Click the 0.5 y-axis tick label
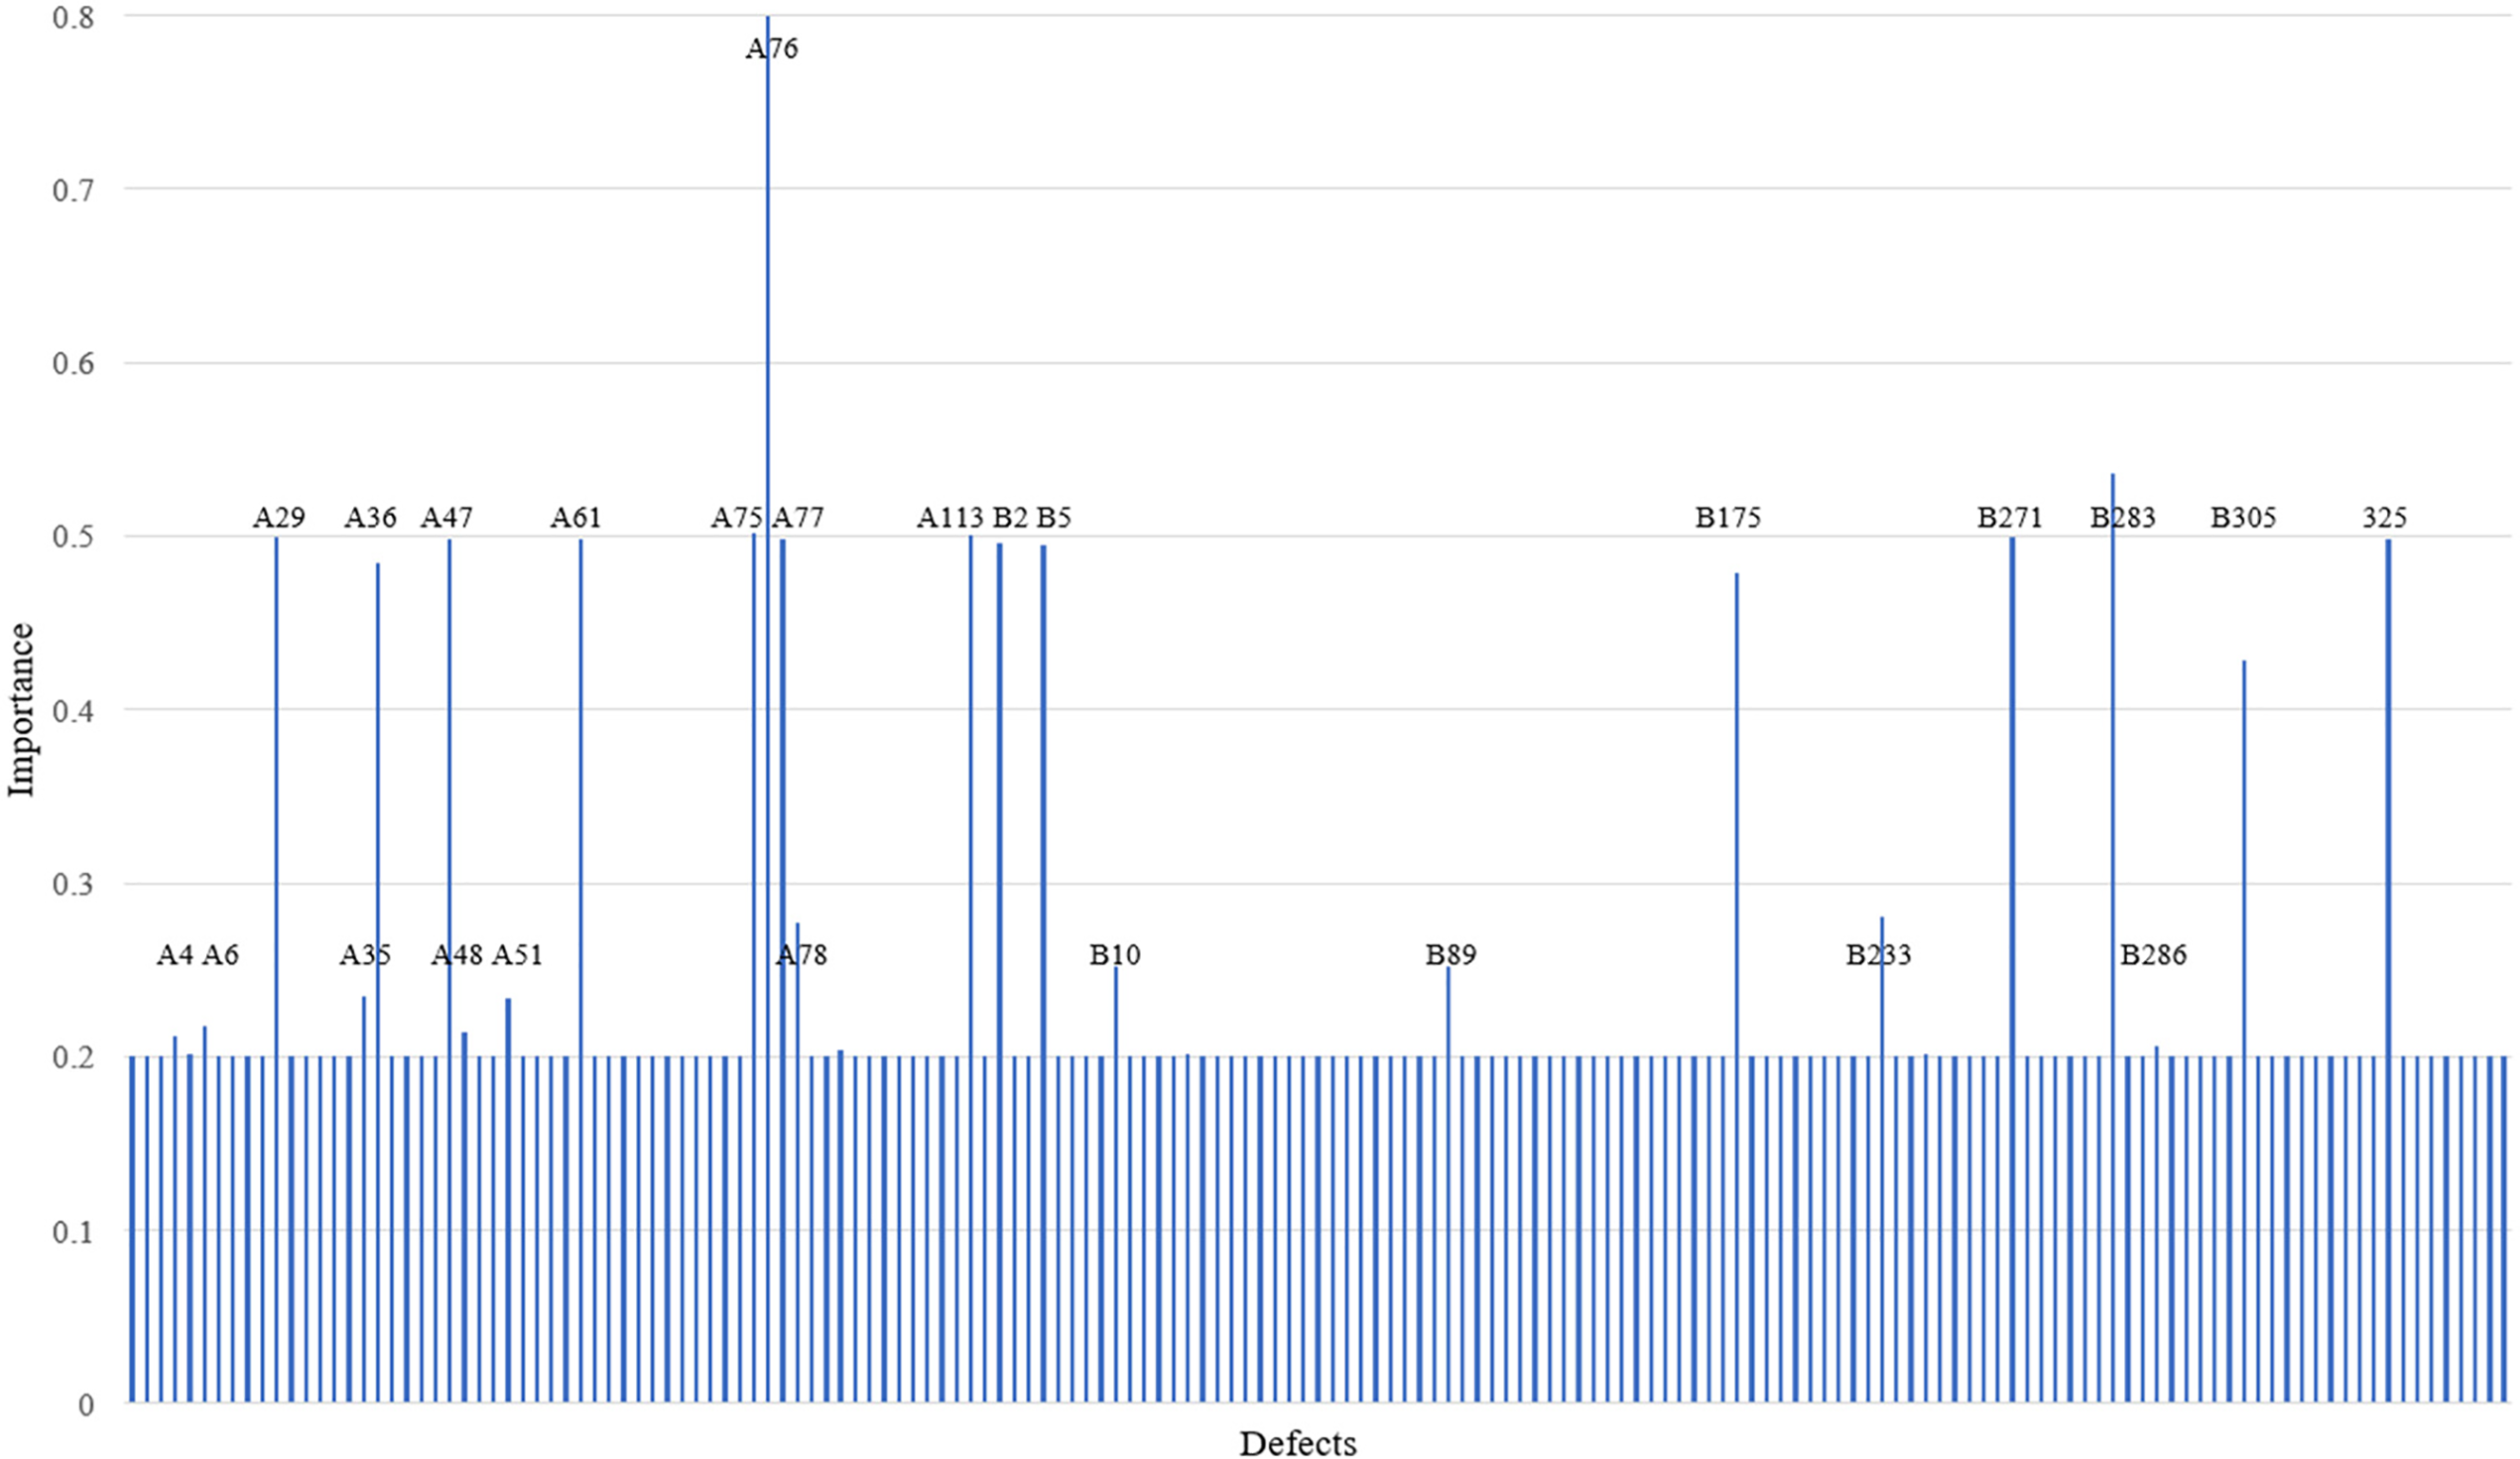2520x1459 pixels. (x=73, y=537)
